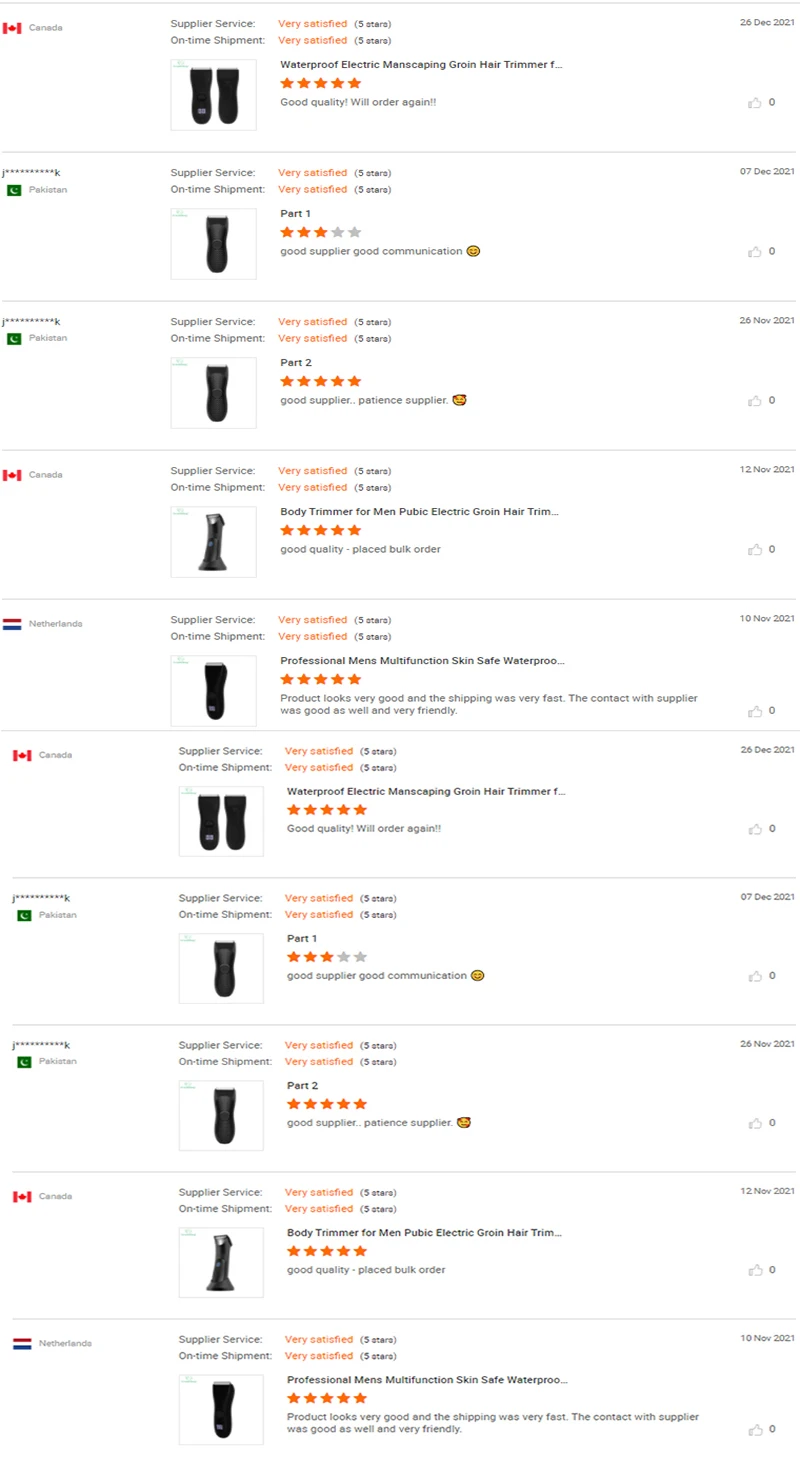Click thumbs-up on first Netherlands review

pos(755,711)
